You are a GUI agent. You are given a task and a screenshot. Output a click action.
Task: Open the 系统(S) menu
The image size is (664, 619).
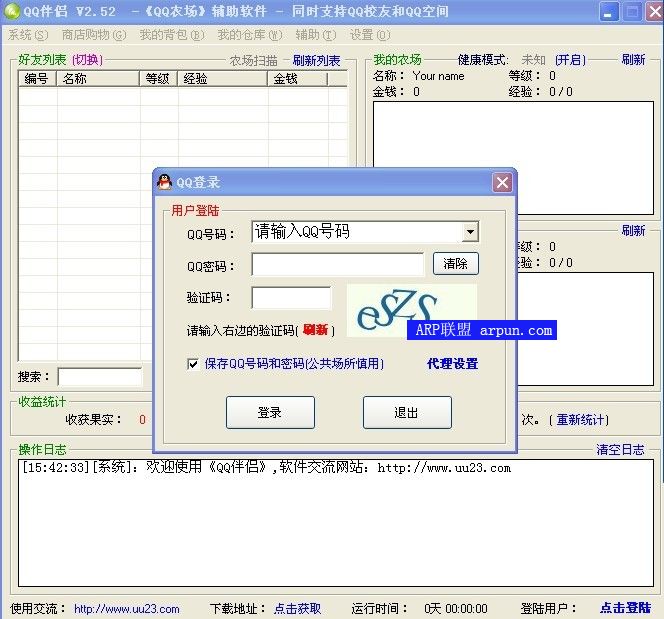(x=28, y=35)
